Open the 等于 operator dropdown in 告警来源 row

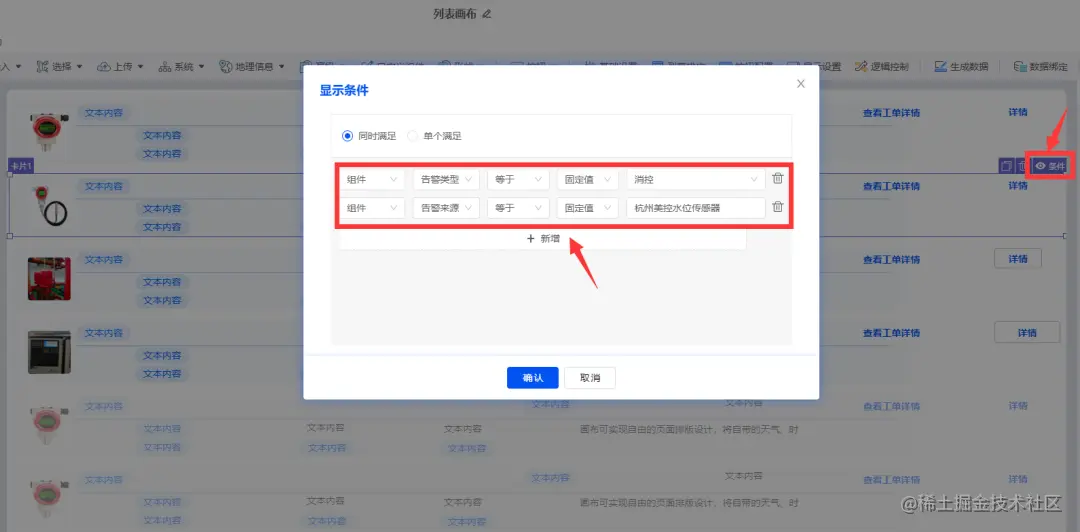tap(518, 207)
